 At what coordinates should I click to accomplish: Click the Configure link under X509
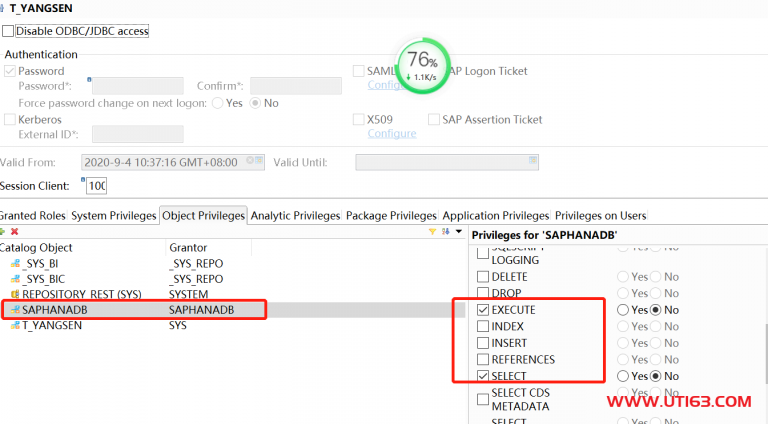pos(392,134)
